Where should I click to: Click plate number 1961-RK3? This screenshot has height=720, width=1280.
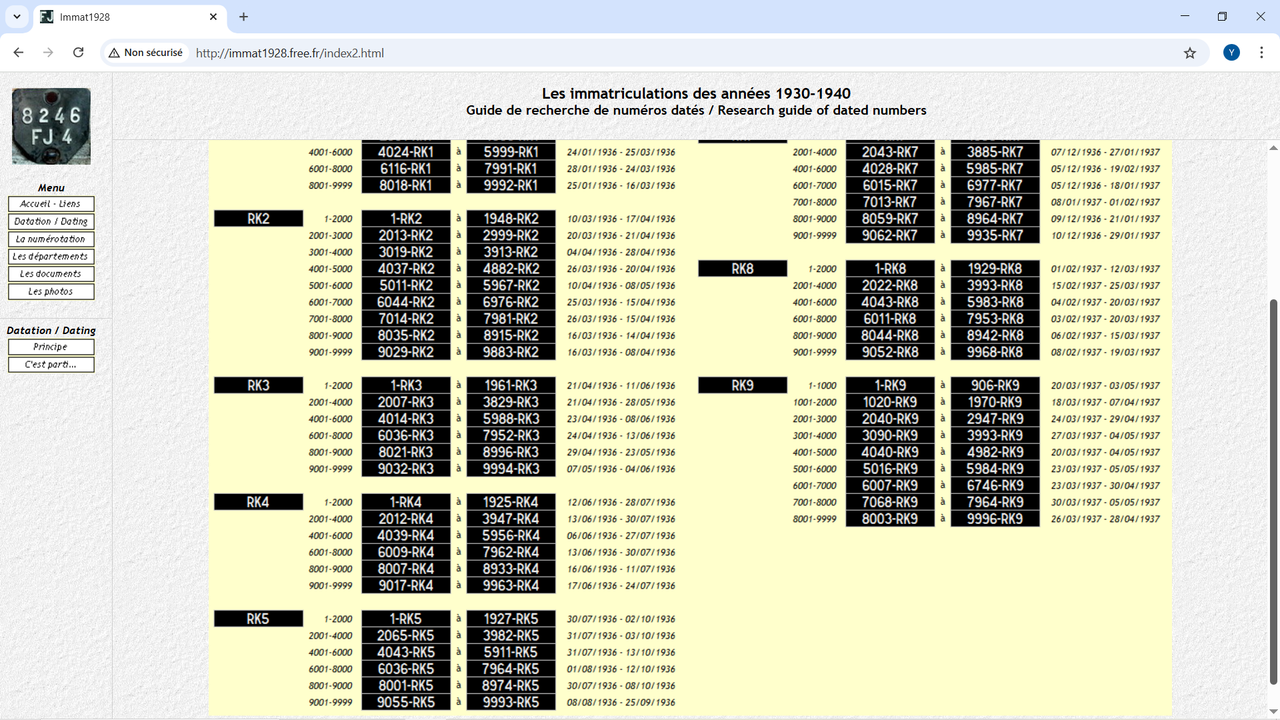[511, 386]
